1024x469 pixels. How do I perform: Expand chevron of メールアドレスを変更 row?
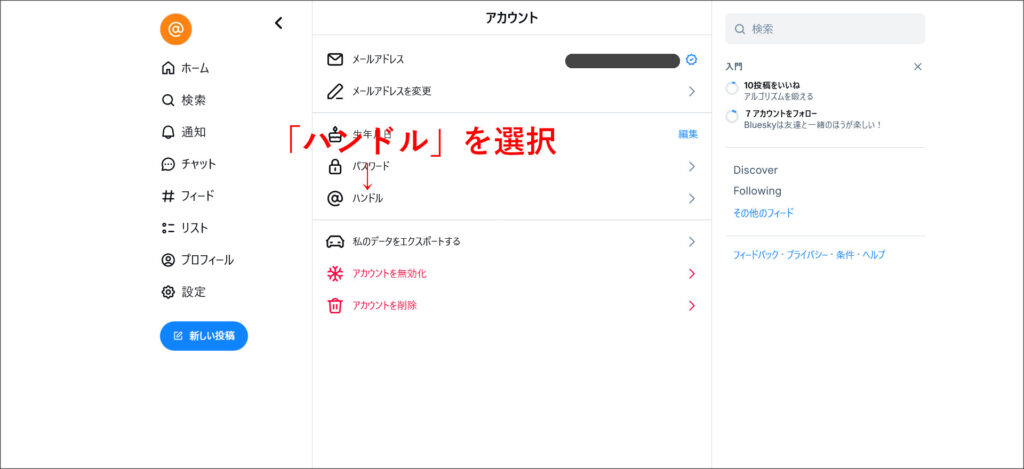pos(692,91)
